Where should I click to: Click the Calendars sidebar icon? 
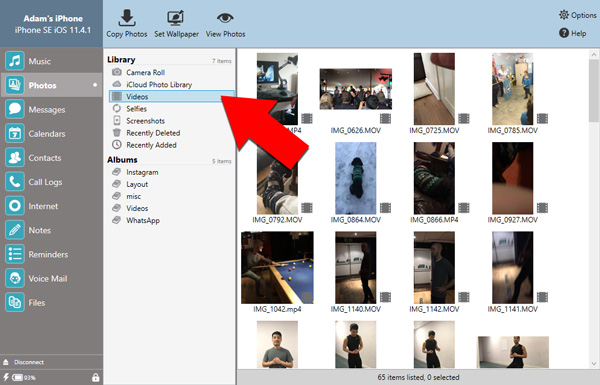(x=15, y=134)
